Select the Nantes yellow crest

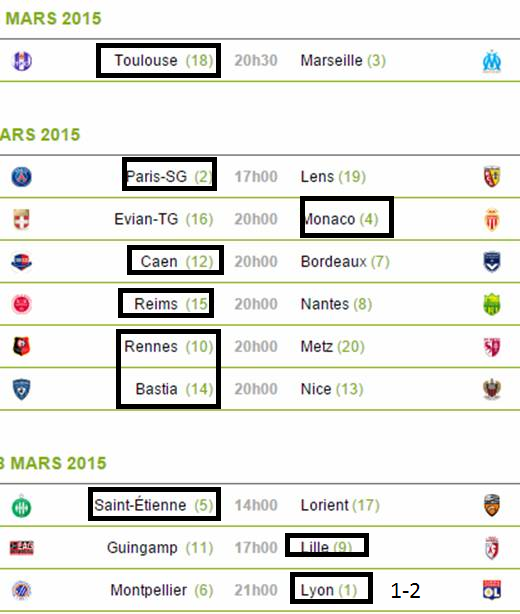[492, 304]
